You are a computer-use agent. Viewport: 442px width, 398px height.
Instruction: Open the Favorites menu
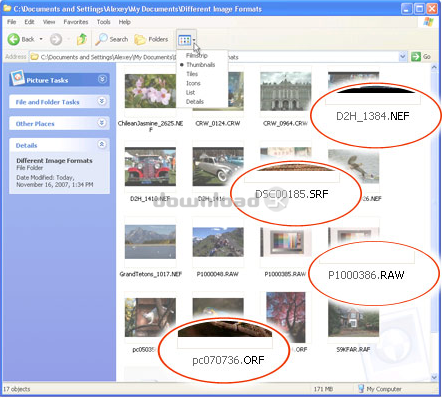pyautogui.click(x=76, y=22)
